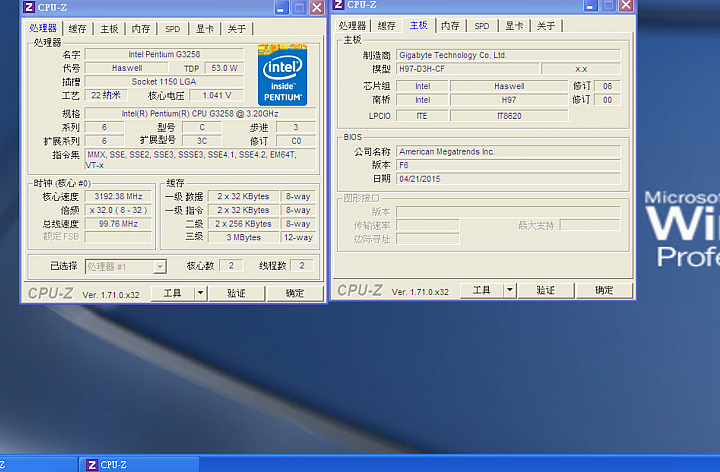Click the Socket 1150 LGA field
720x472 pixels.
coord(164,82)
